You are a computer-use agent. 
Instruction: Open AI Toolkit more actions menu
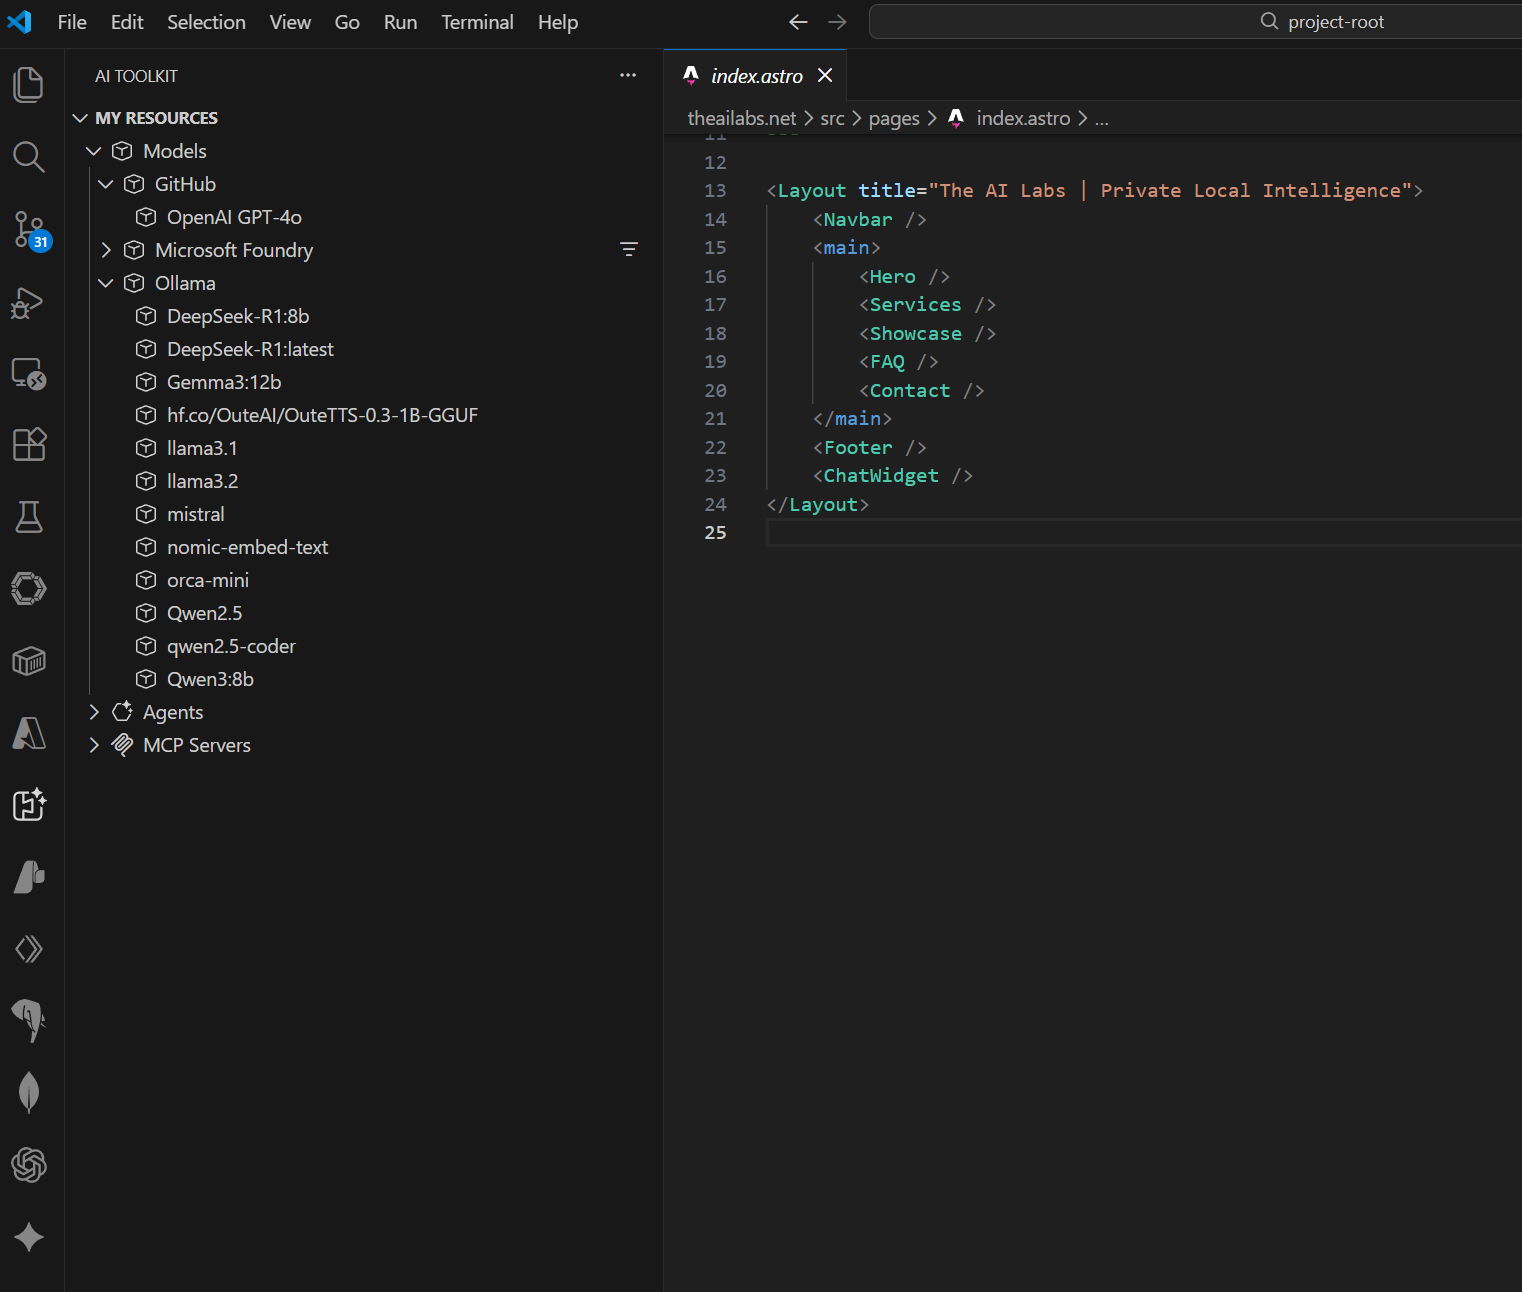click(628, 75)
